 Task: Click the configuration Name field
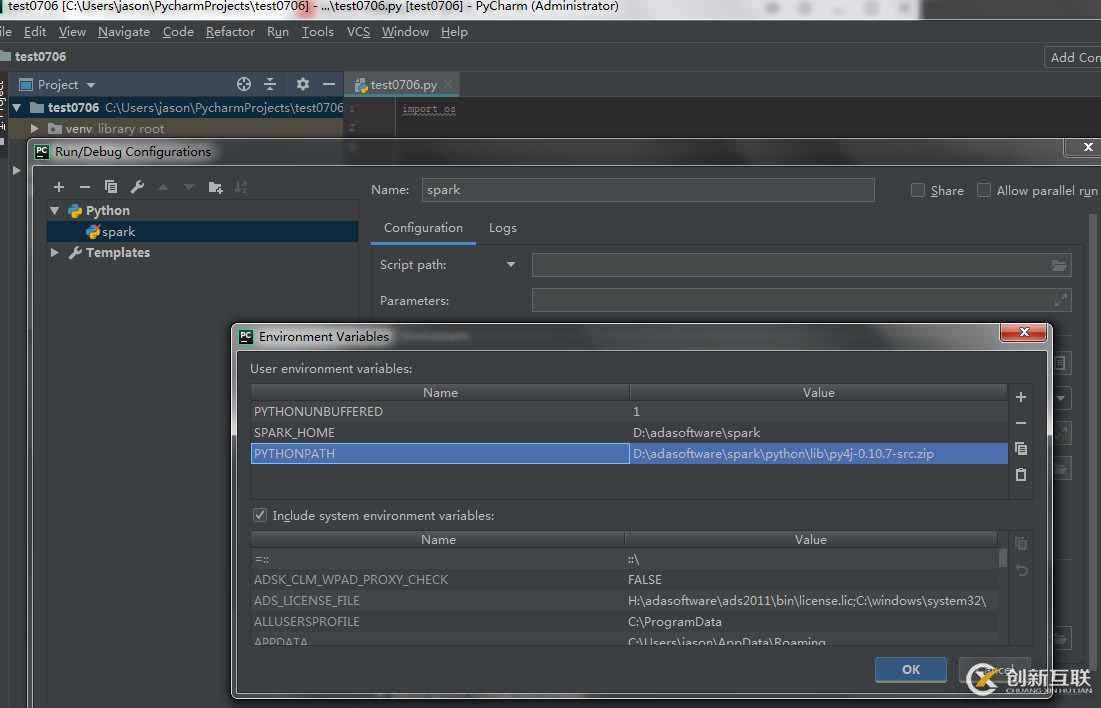tap(647, 190)
